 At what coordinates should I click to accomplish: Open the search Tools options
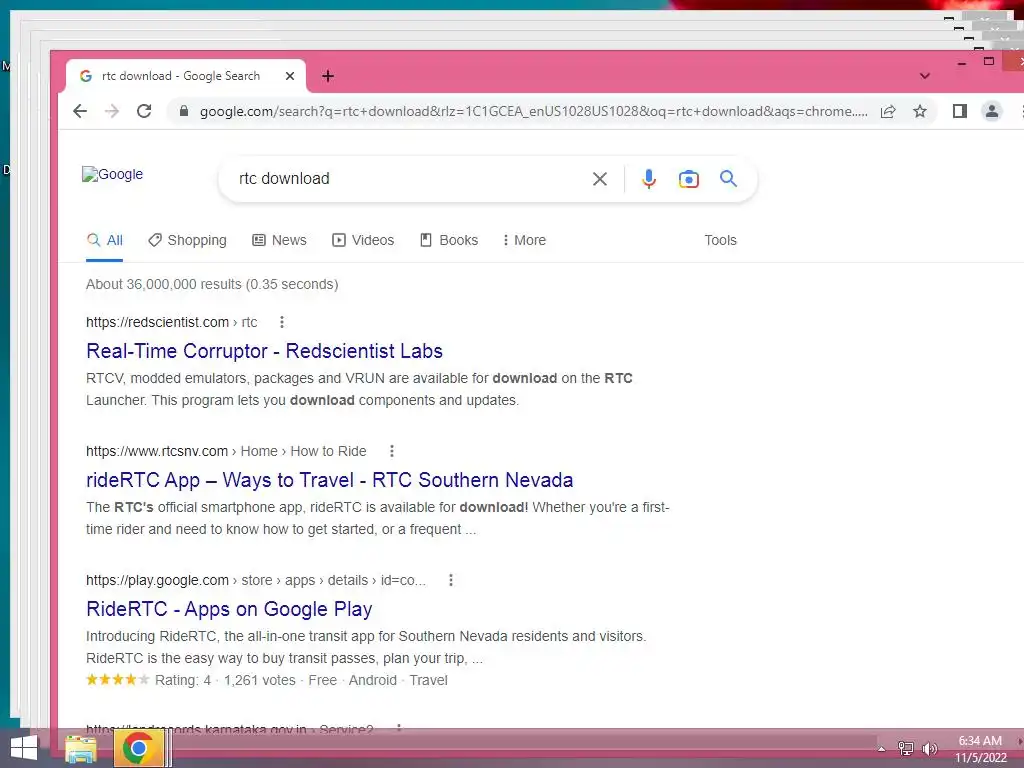click(720, 240)
